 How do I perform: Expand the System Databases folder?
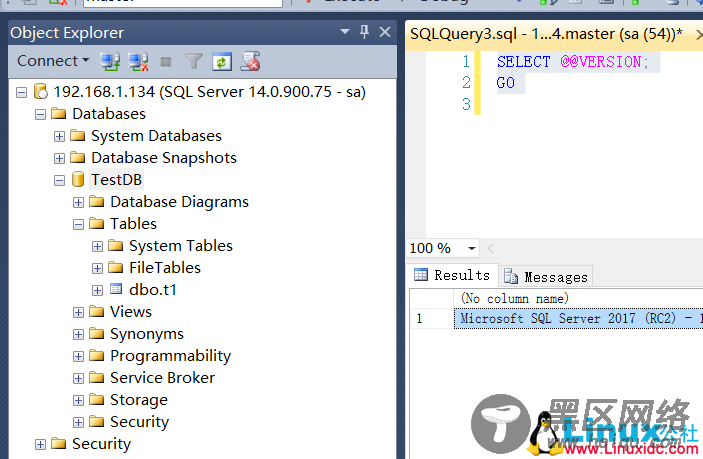pyautogui.click(x=59, y=136)
